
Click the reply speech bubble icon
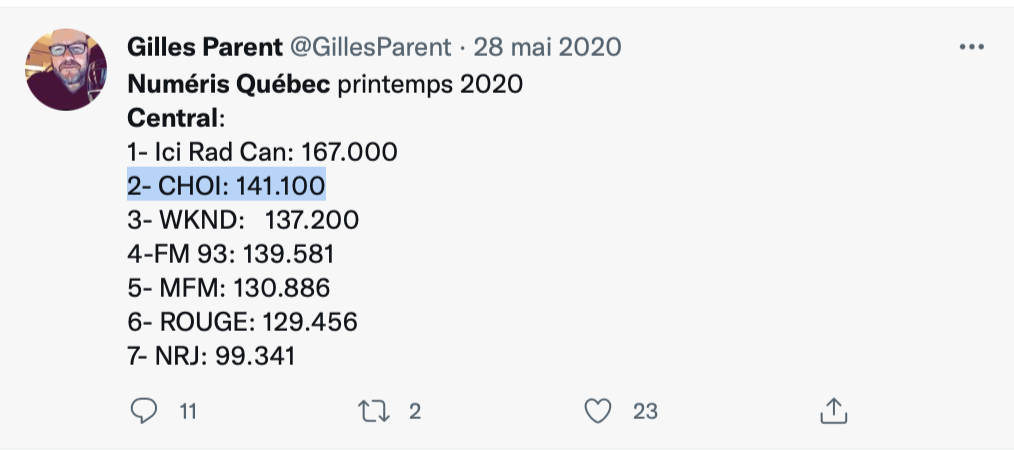tap(144, 411)
